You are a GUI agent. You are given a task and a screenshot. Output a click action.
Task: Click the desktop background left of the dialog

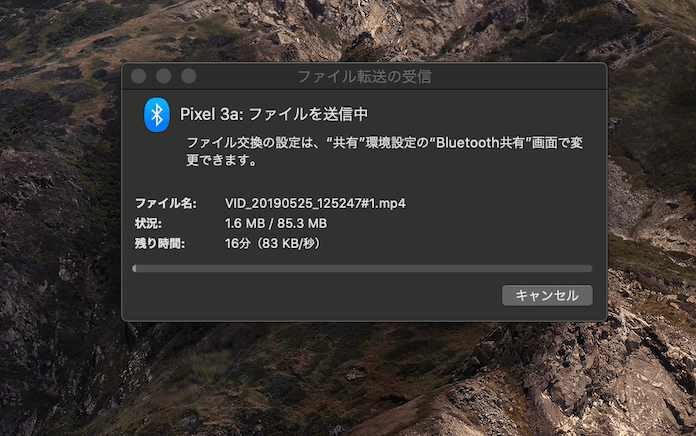point(60,191)
